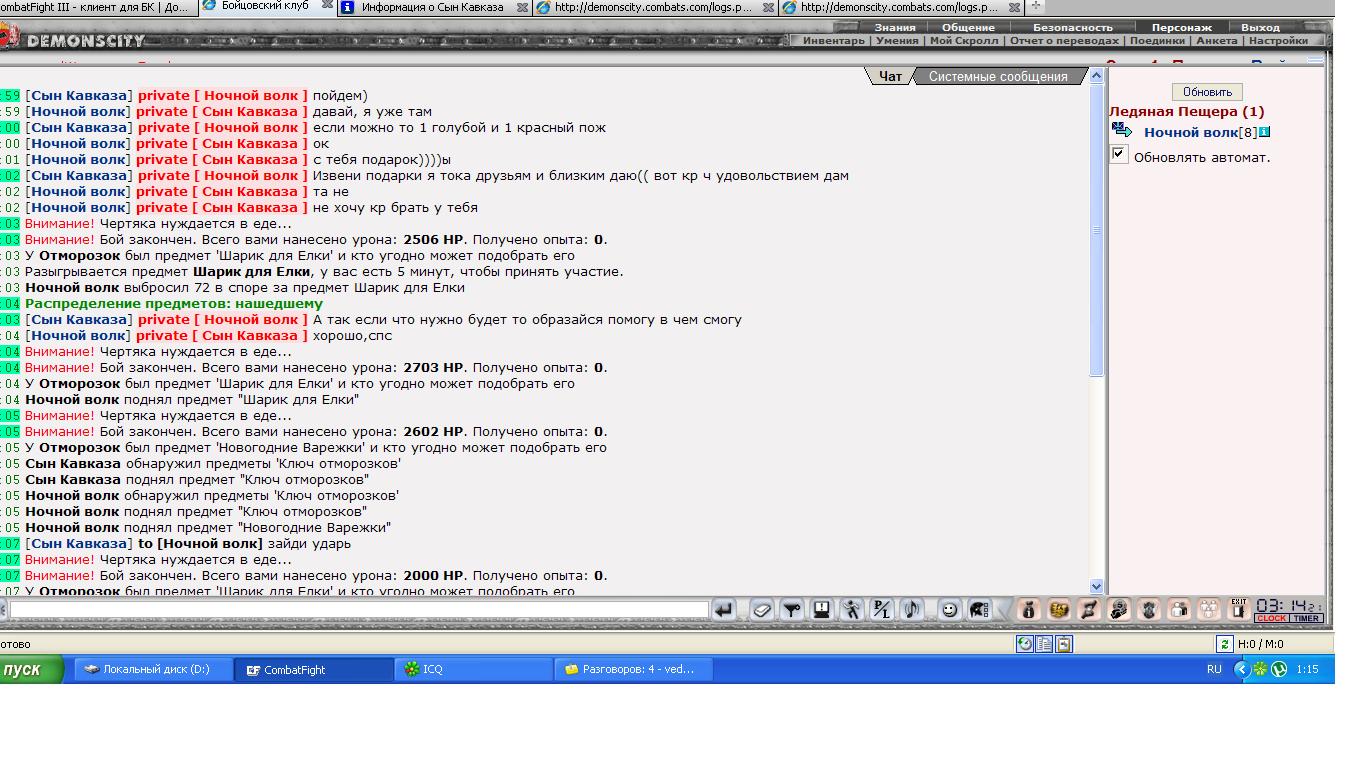Close the Информация о Сын Кавказа tab
Viewport: 1366px width, 768px height.
pos(522,7)
